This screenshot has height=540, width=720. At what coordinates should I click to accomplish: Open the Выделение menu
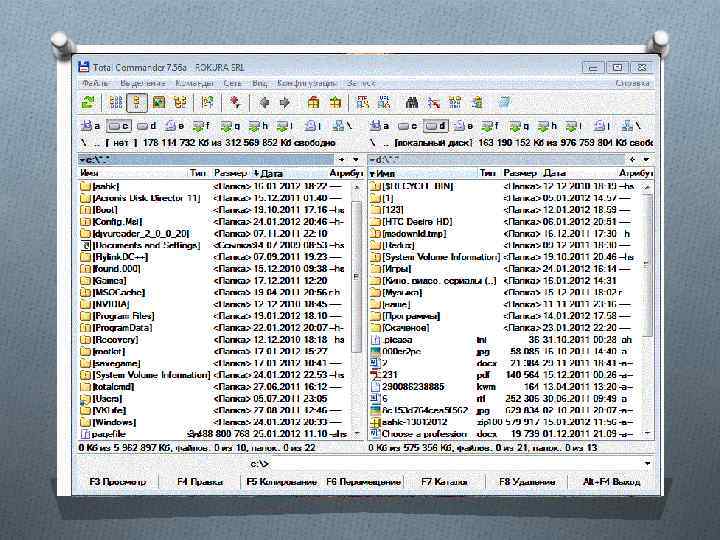143,83
